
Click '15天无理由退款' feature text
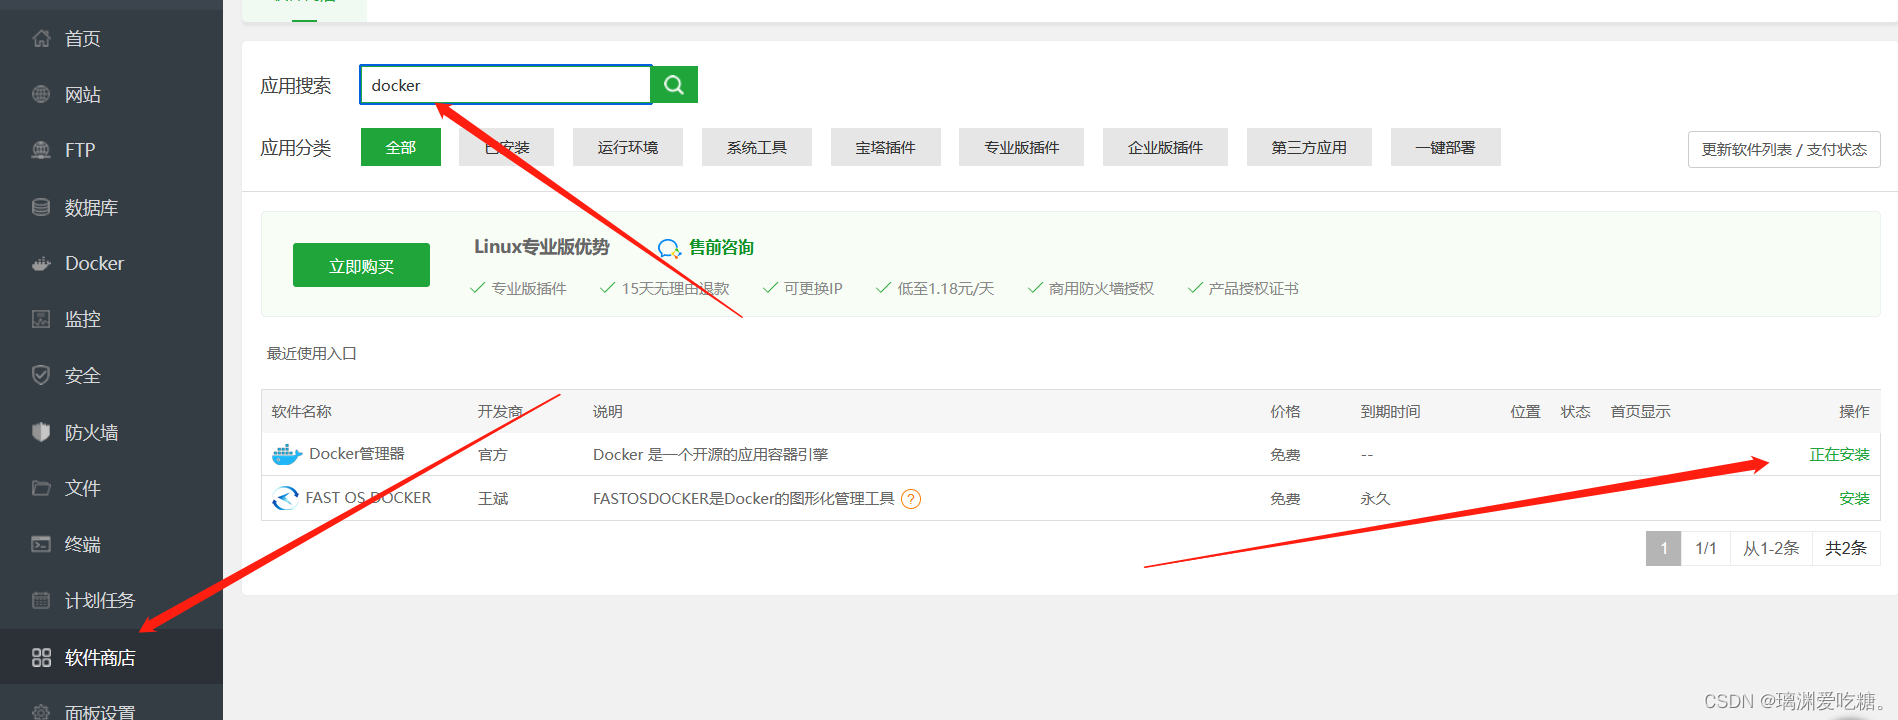point(675,288)
